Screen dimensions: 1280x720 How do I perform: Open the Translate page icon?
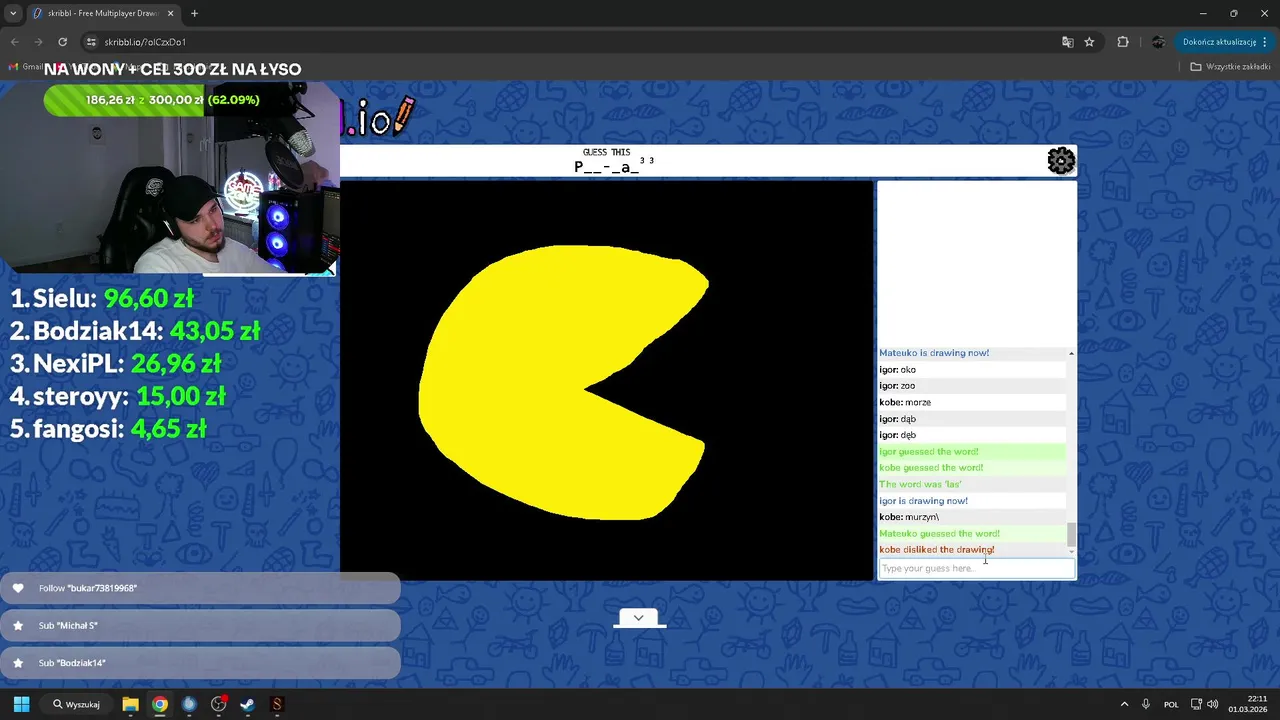(1067, 42)
